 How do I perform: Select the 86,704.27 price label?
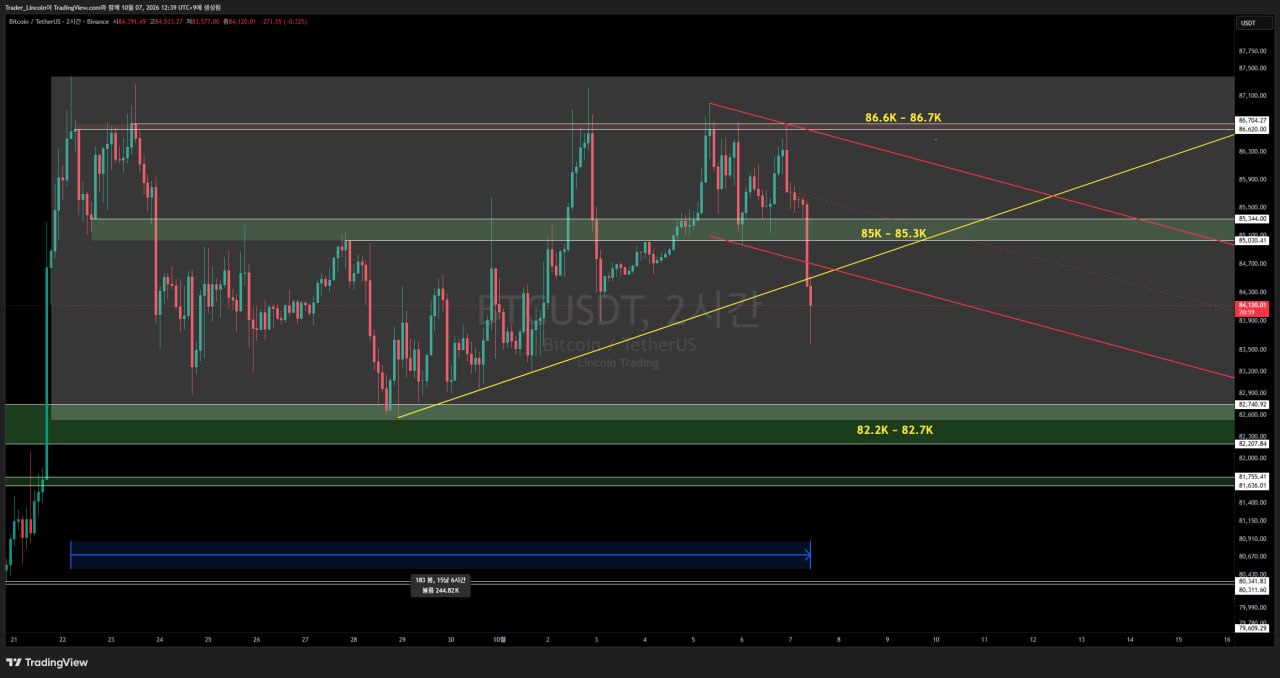(1252, 120)
